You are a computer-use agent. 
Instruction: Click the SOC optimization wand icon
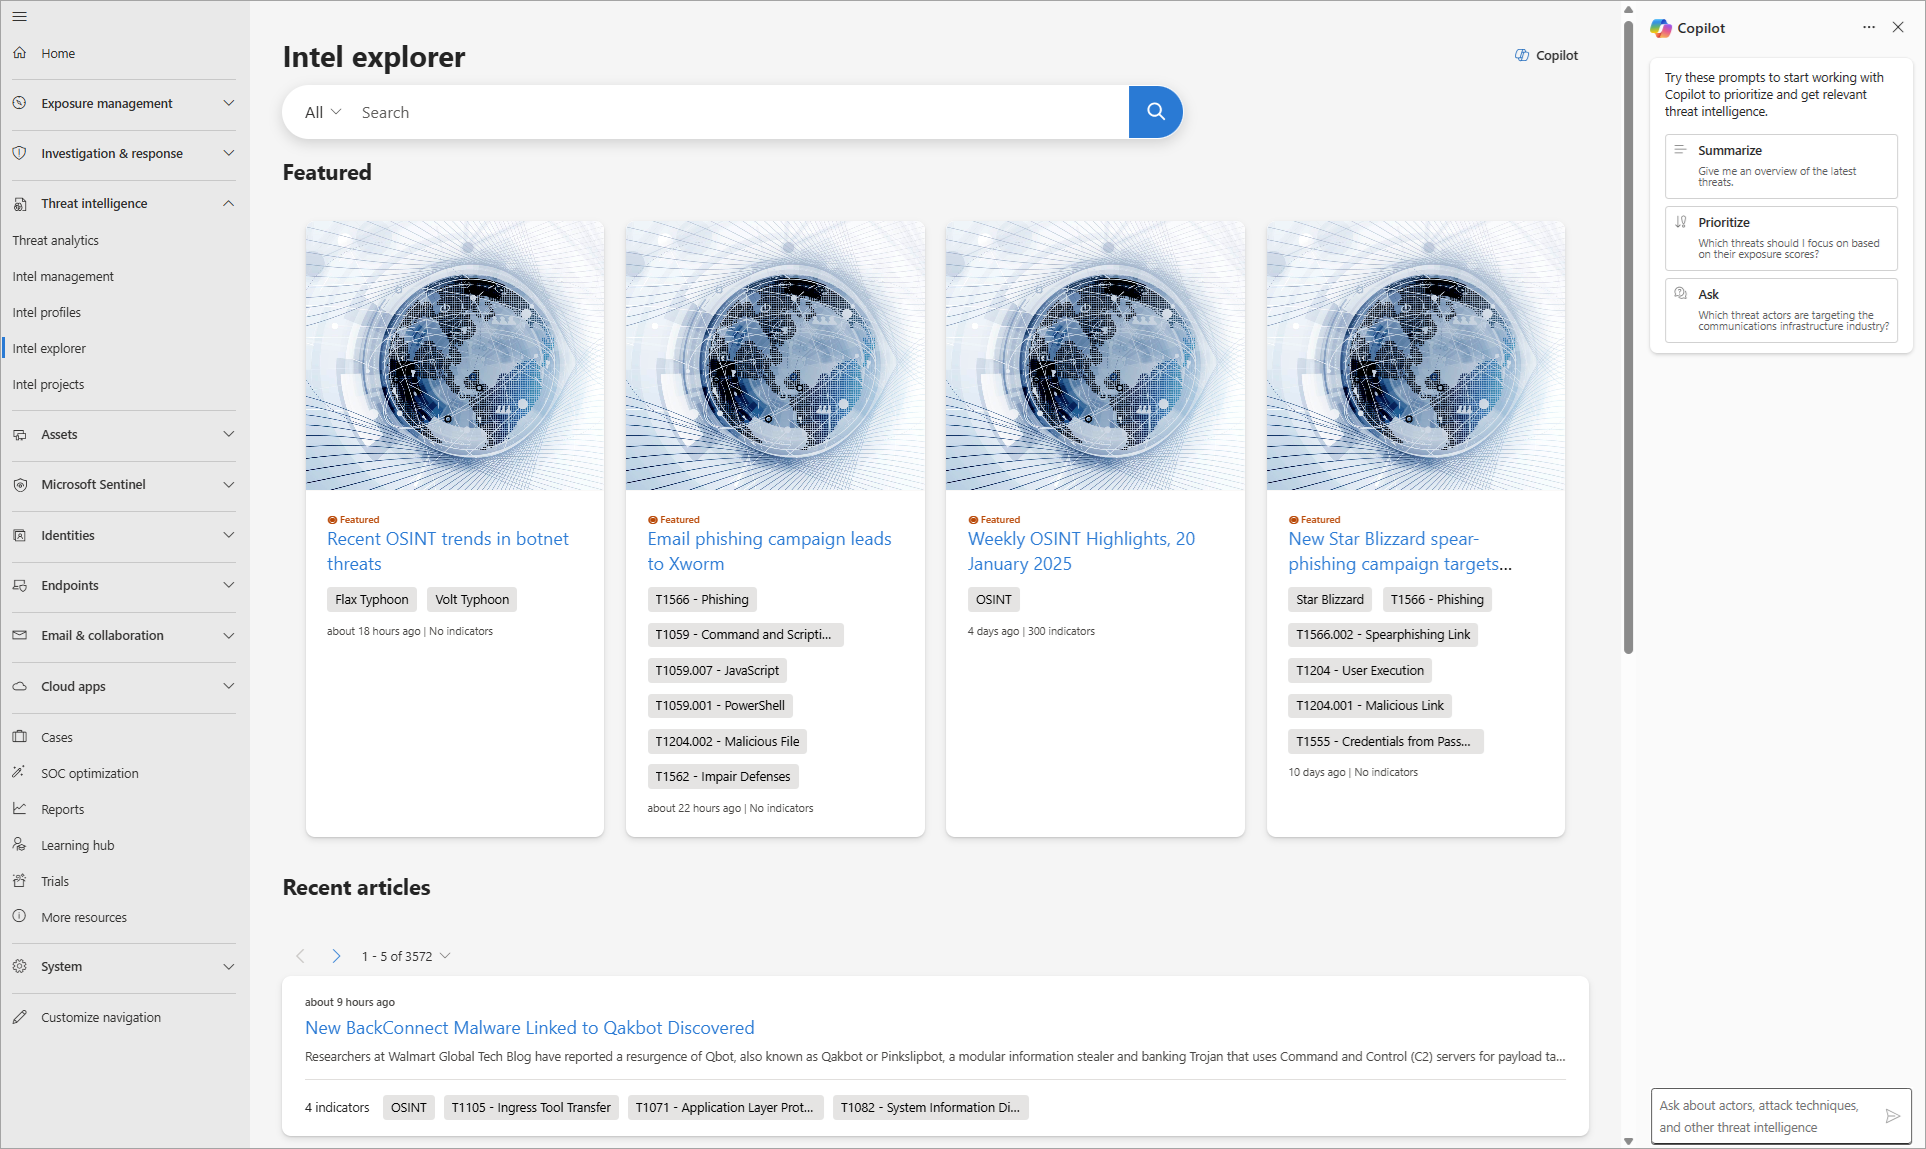click(20, 773)
